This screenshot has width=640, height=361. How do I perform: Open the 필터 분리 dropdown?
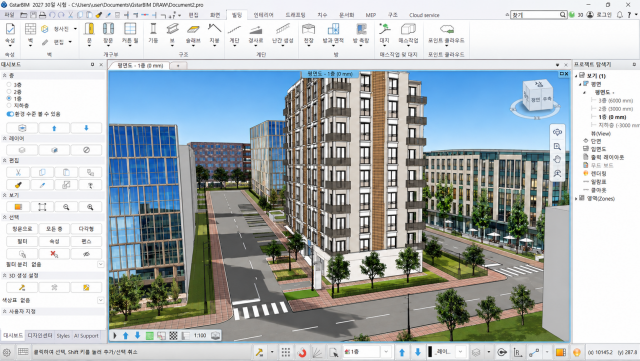(100, 265)
